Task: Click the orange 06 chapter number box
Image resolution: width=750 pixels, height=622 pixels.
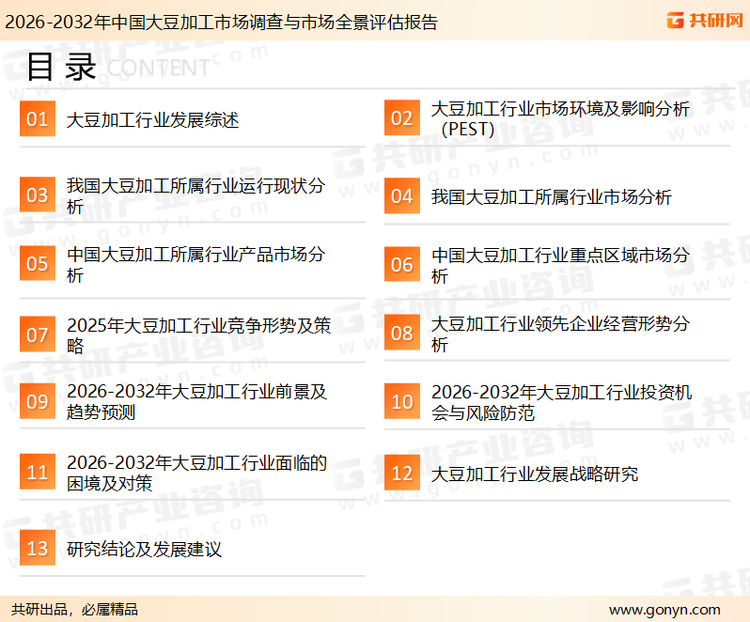Action: click(x=402, y=264)
